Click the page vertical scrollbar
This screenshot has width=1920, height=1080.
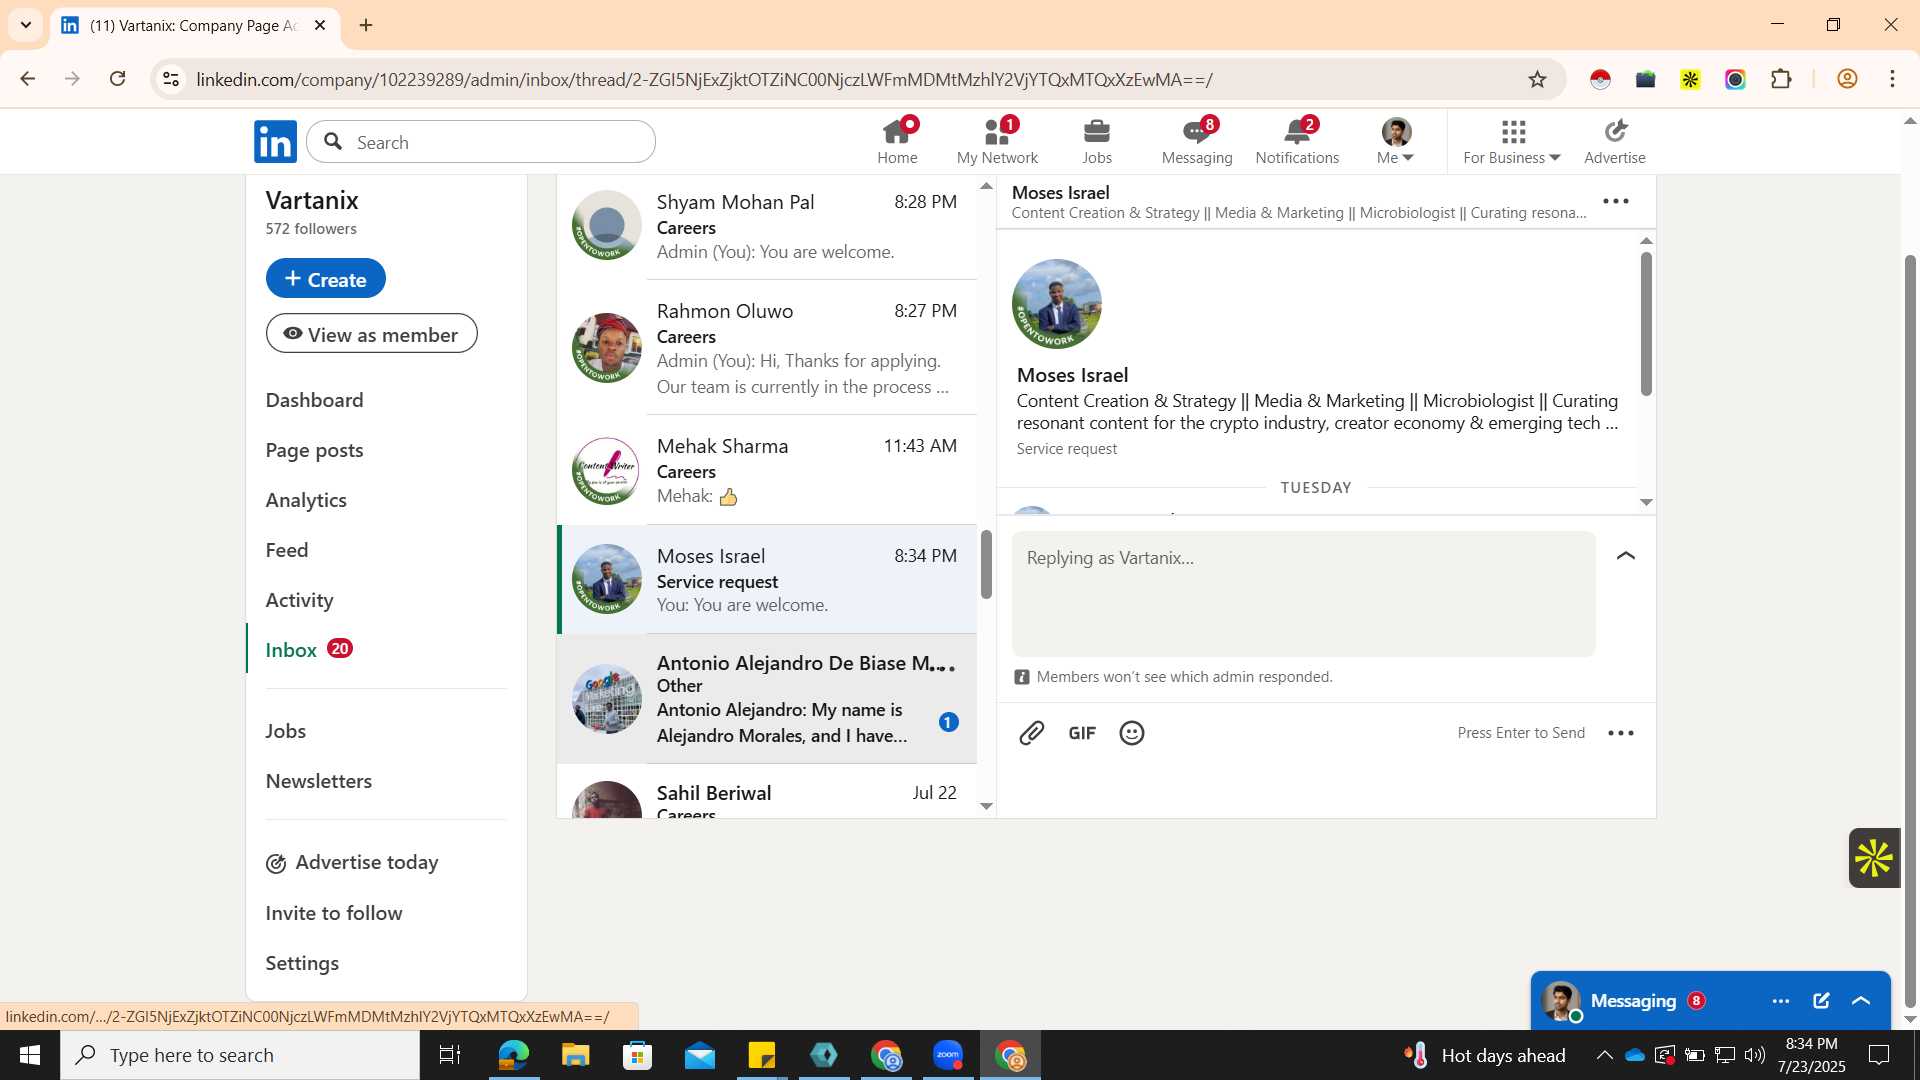pyautogui.click(x=1910, y=630)
